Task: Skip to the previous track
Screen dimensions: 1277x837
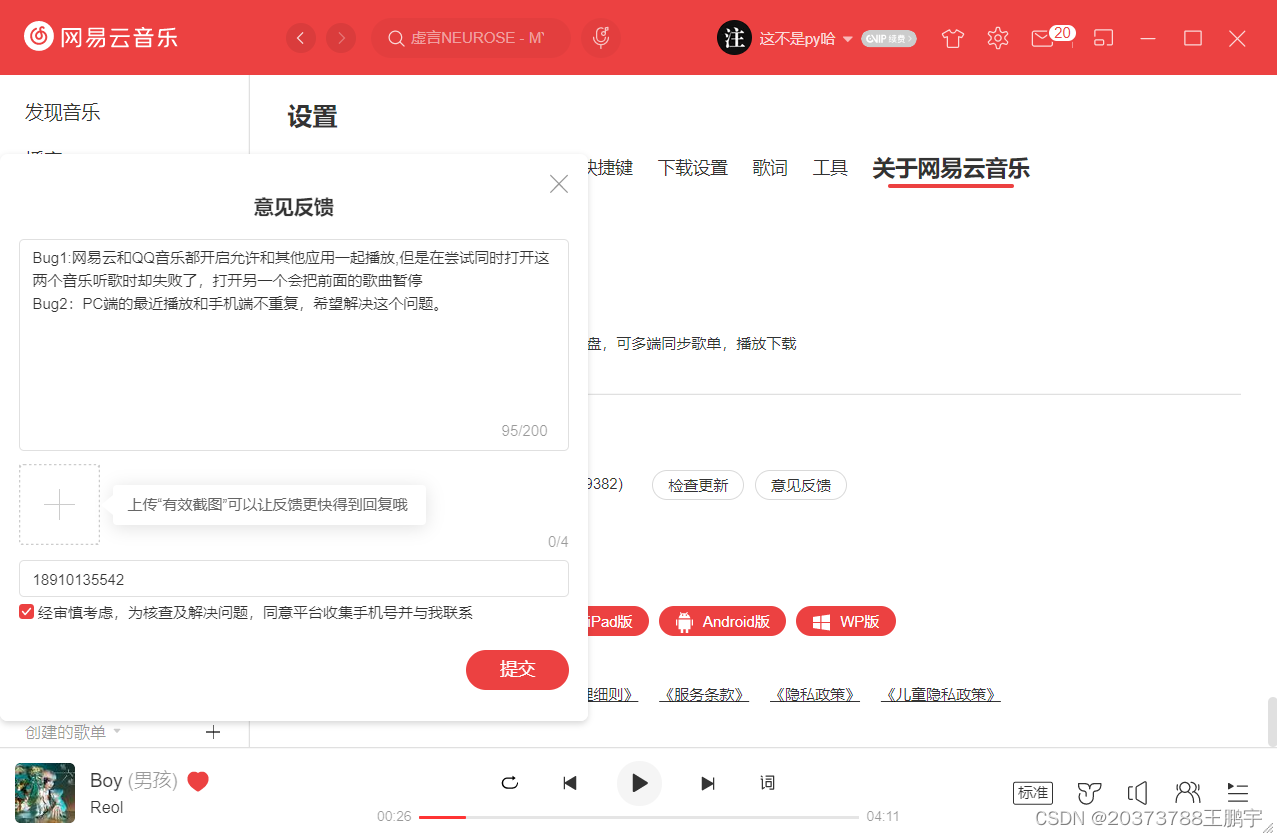Action: (x=570, y=783)
